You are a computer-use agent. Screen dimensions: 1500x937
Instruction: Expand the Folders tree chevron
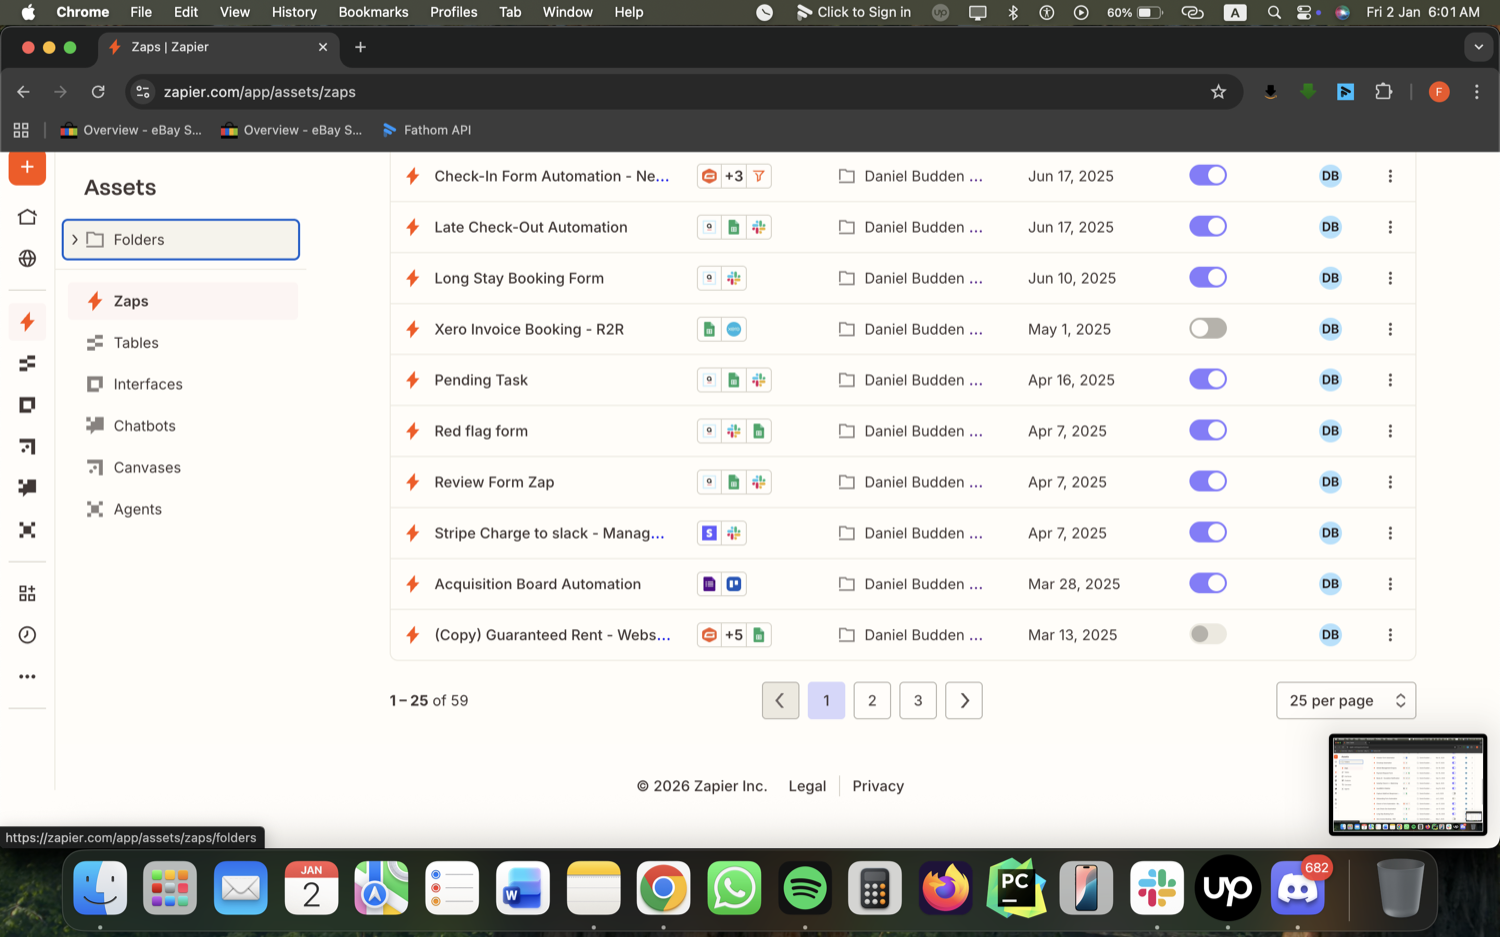(75, 240)
